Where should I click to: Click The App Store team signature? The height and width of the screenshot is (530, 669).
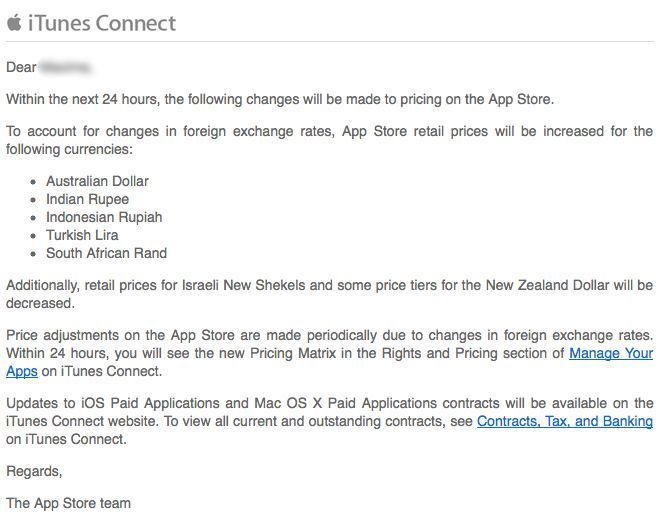(68, 503)
